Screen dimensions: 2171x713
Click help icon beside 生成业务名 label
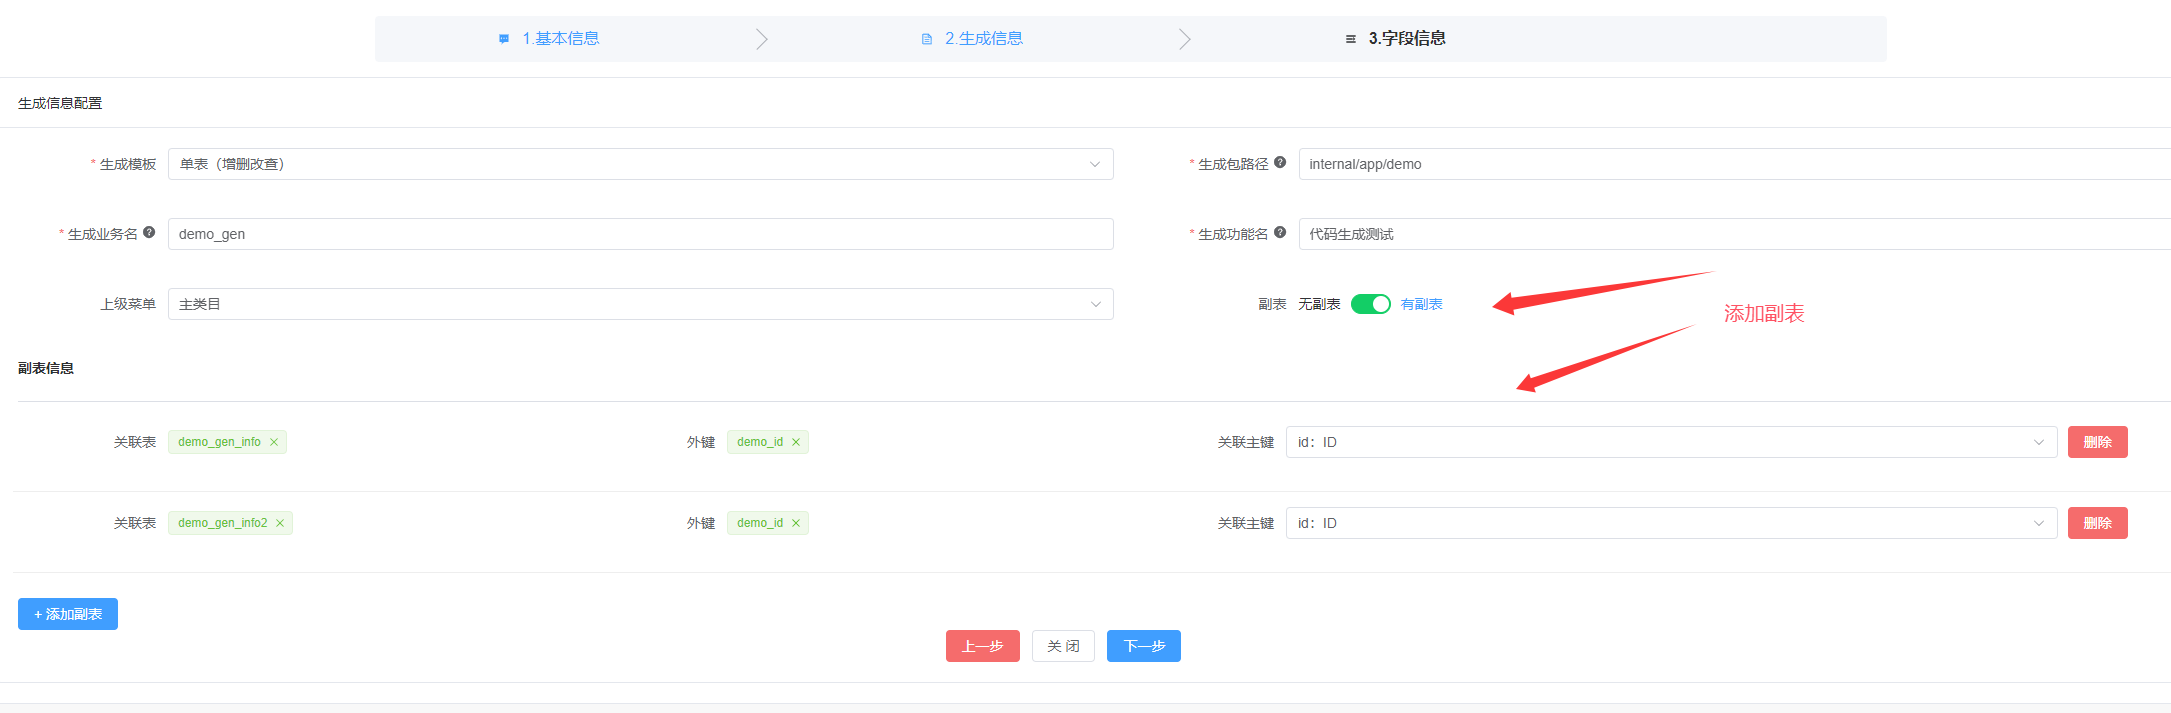coord(149,232)
